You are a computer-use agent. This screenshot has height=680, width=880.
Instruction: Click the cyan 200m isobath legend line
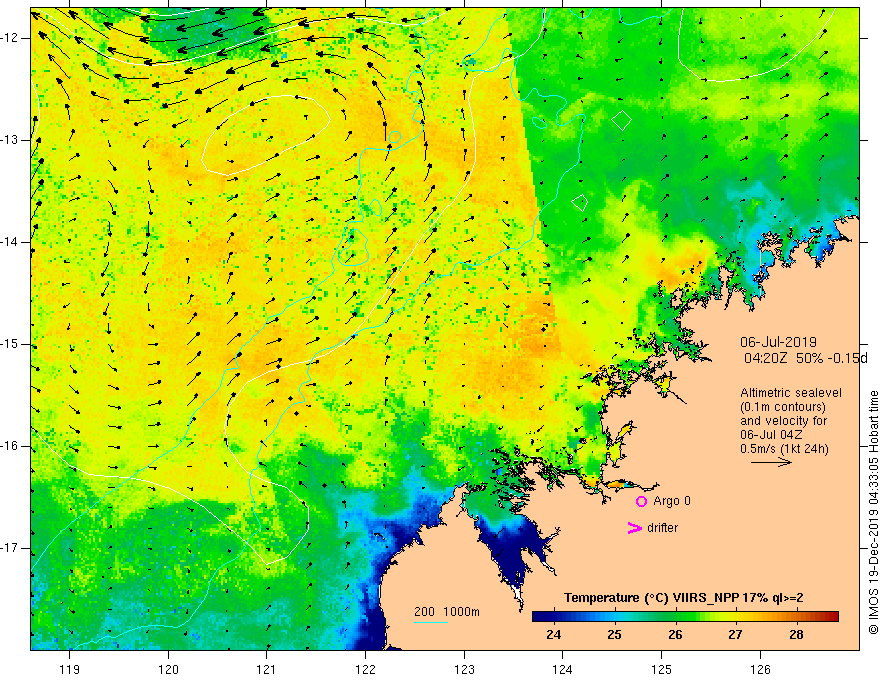[x=430, y=622]
